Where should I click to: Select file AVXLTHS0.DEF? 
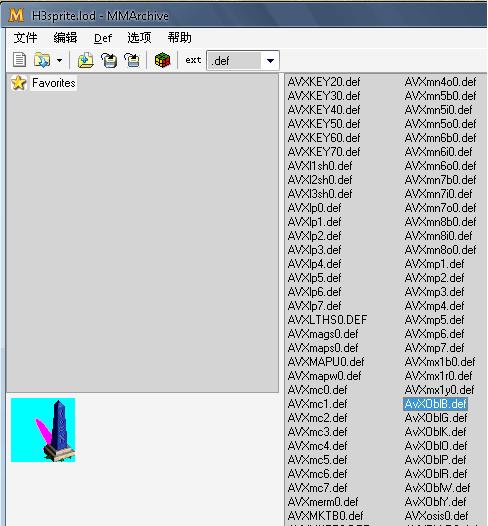coord(327,320)
